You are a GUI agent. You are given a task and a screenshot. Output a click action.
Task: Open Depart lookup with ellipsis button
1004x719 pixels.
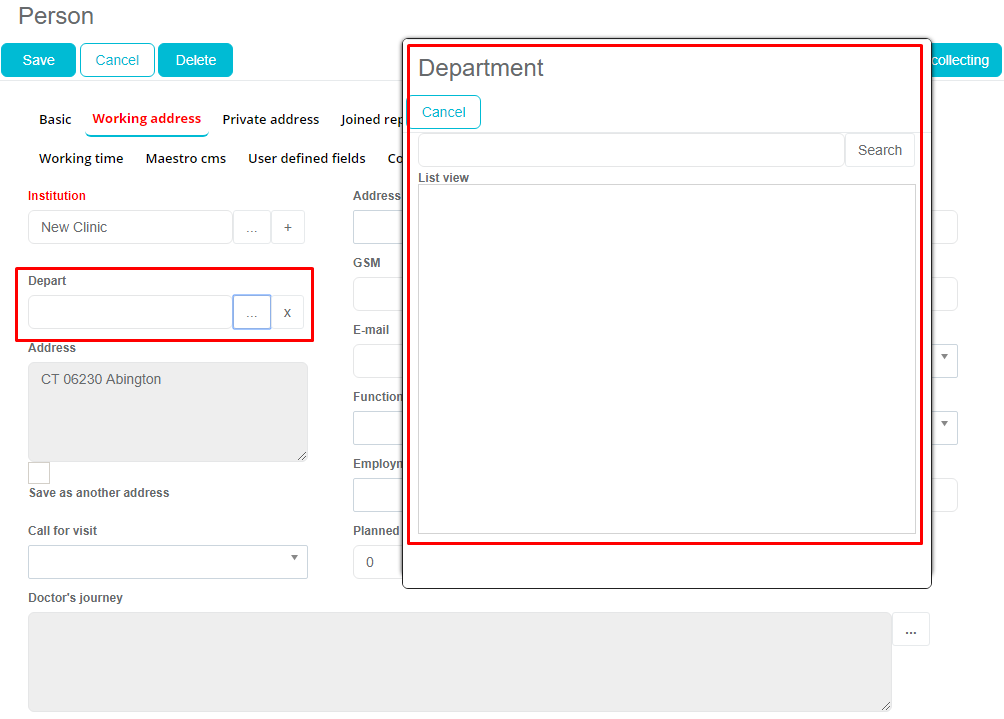tap(252, 312)
